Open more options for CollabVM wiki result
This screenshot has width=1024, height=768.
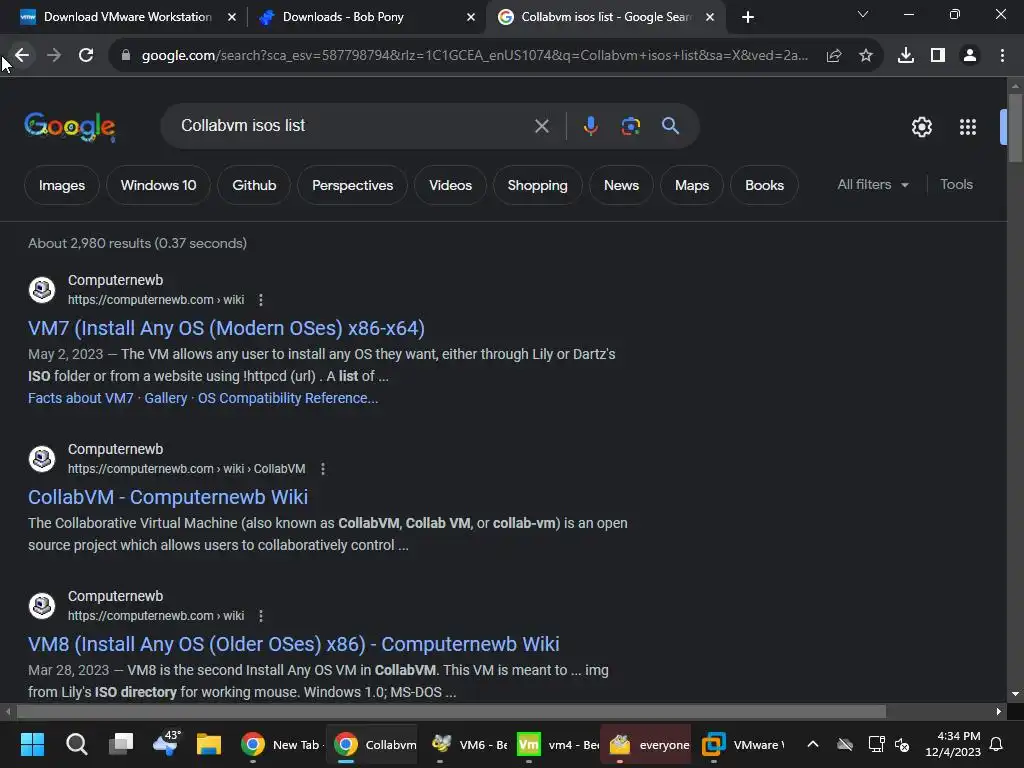coord(323,469)
